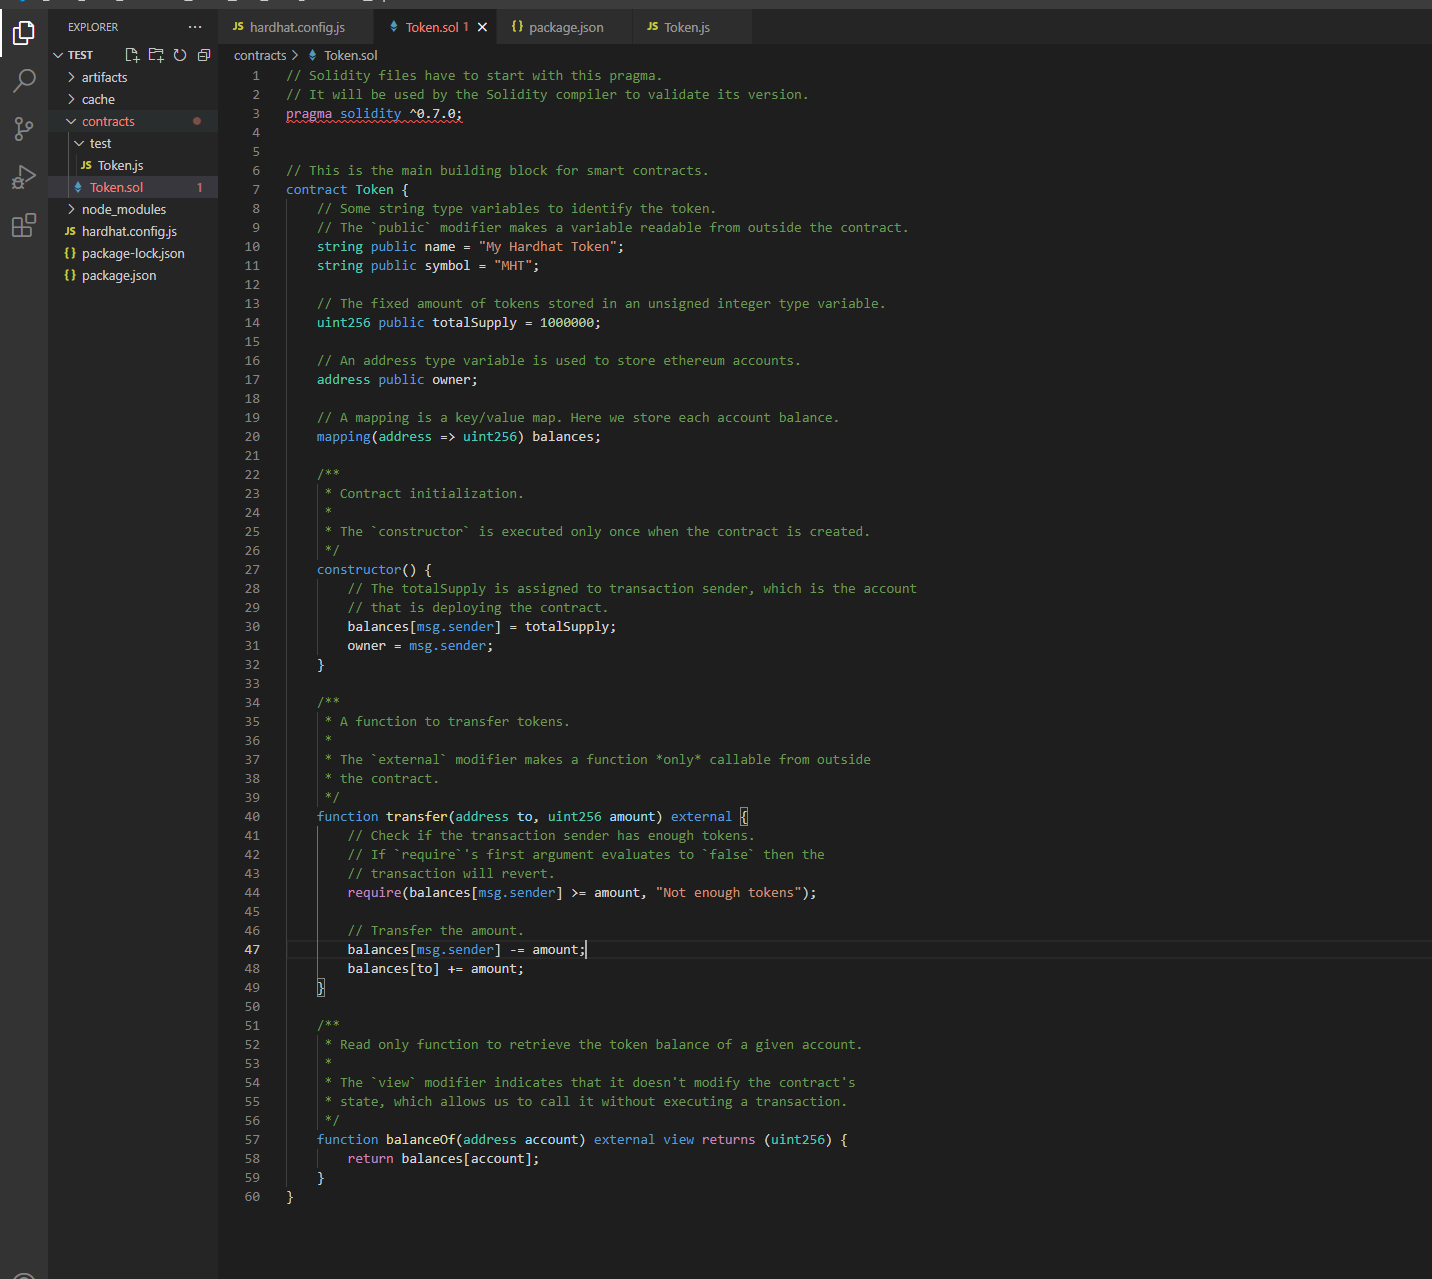This screenshot has height=1279, width=1432.
Task: Click line number 27 in the gutter
Action: [x=252, y=570]
